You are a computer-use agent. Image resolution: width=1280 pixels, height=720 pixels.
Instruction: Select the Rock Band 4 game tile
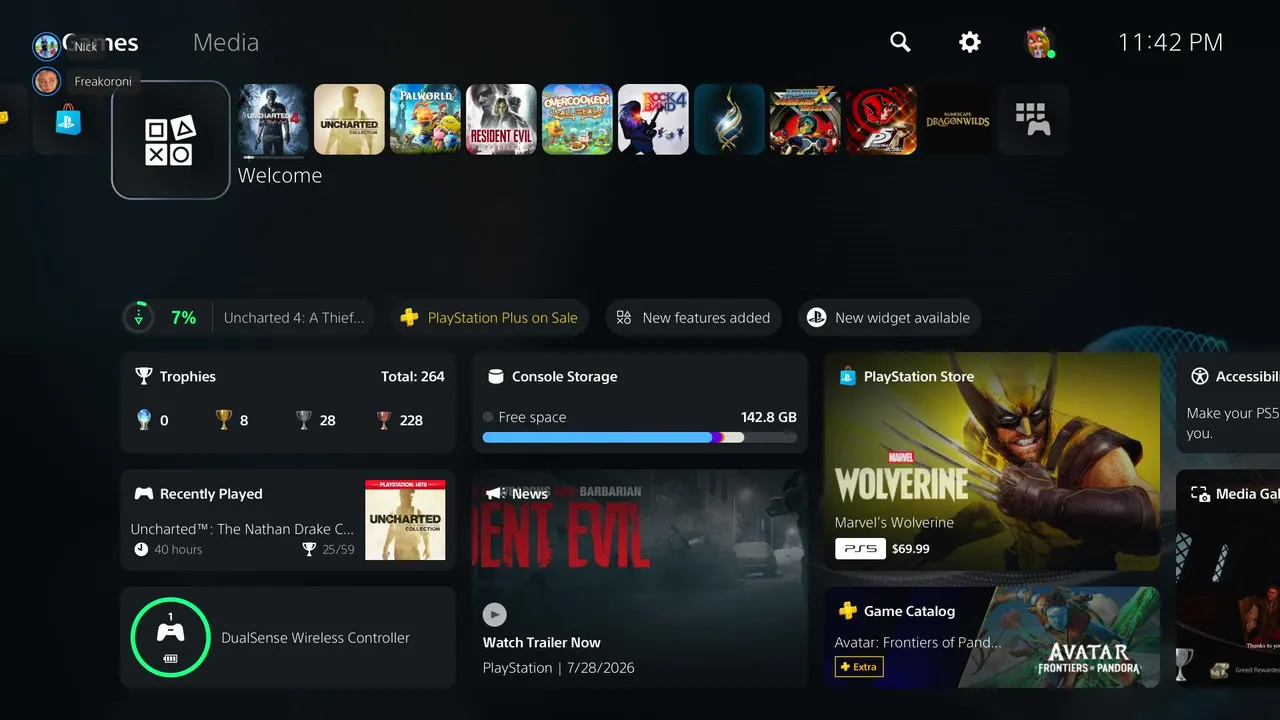pos(653,119)
